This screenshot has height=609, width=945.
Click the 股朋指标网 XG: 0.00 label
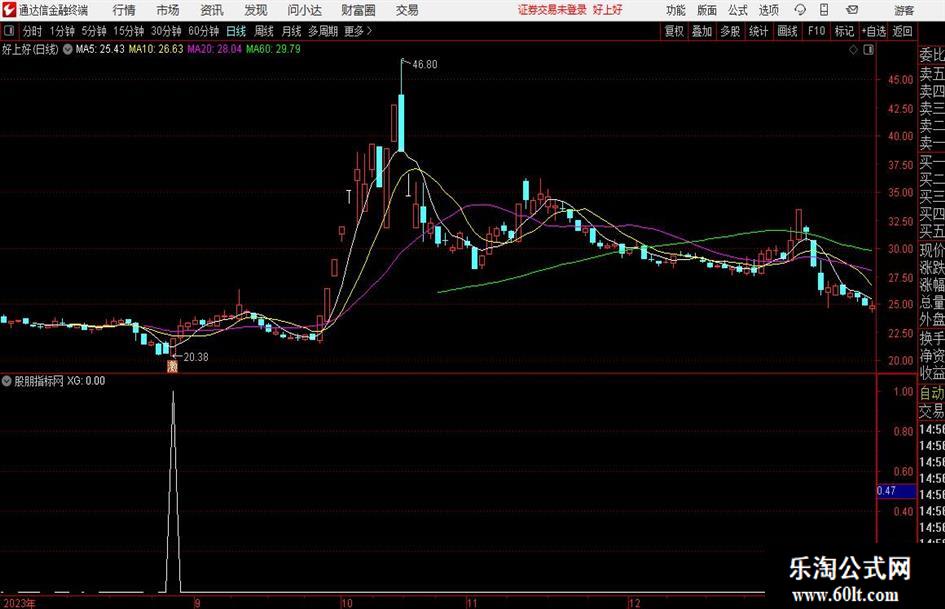pos(60,381)
